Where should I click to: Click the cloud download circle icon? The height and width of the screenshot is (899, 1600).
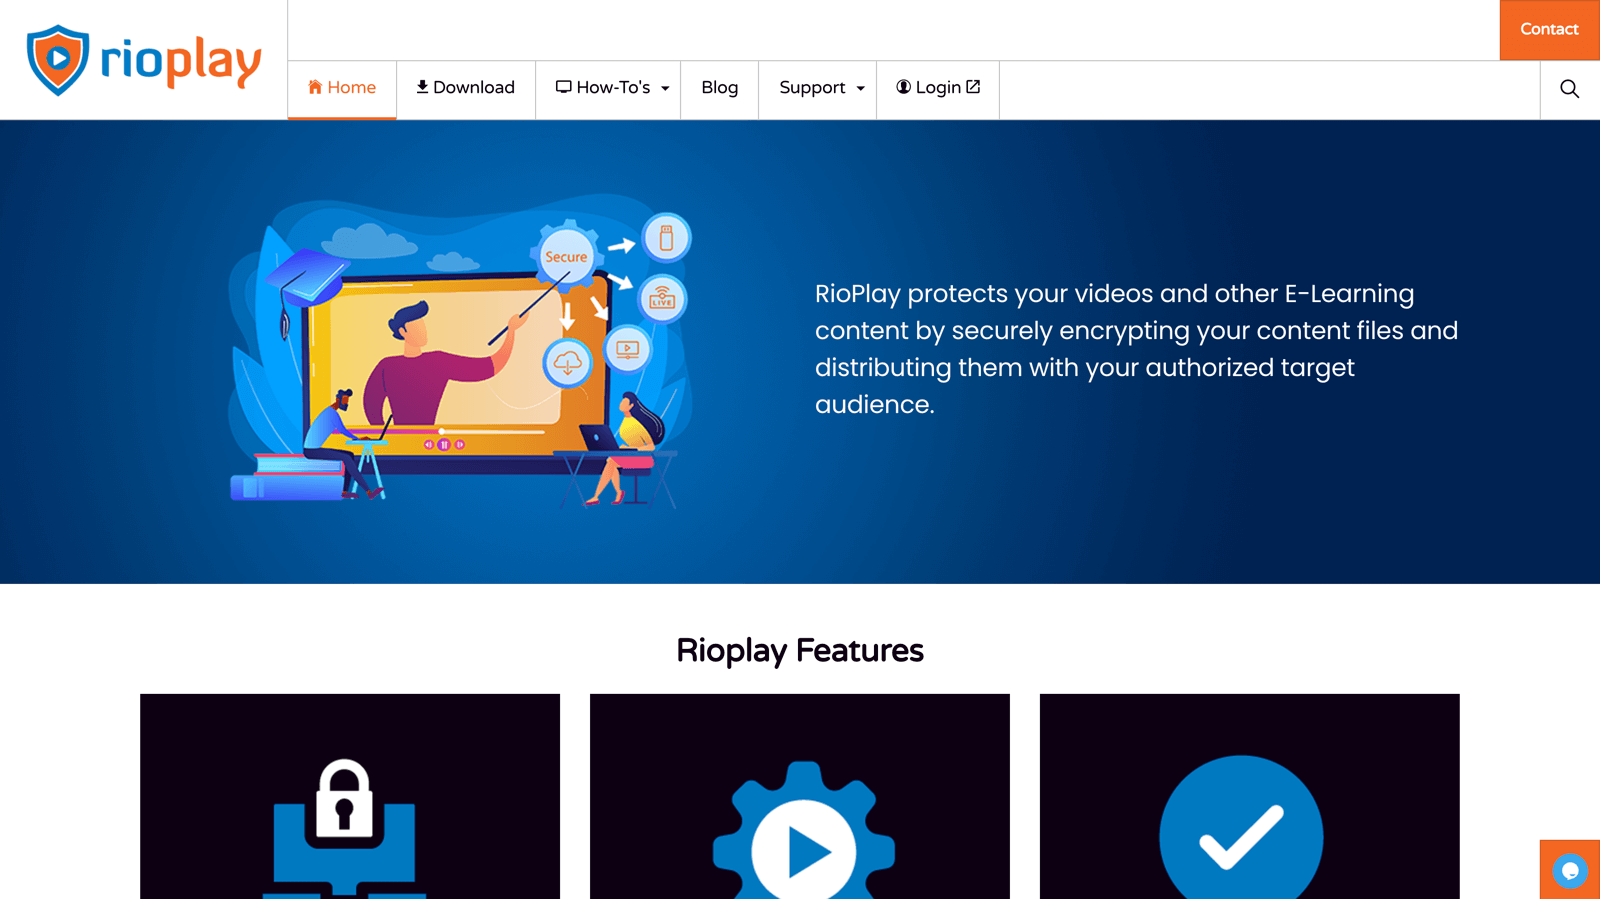pos(567,362)
